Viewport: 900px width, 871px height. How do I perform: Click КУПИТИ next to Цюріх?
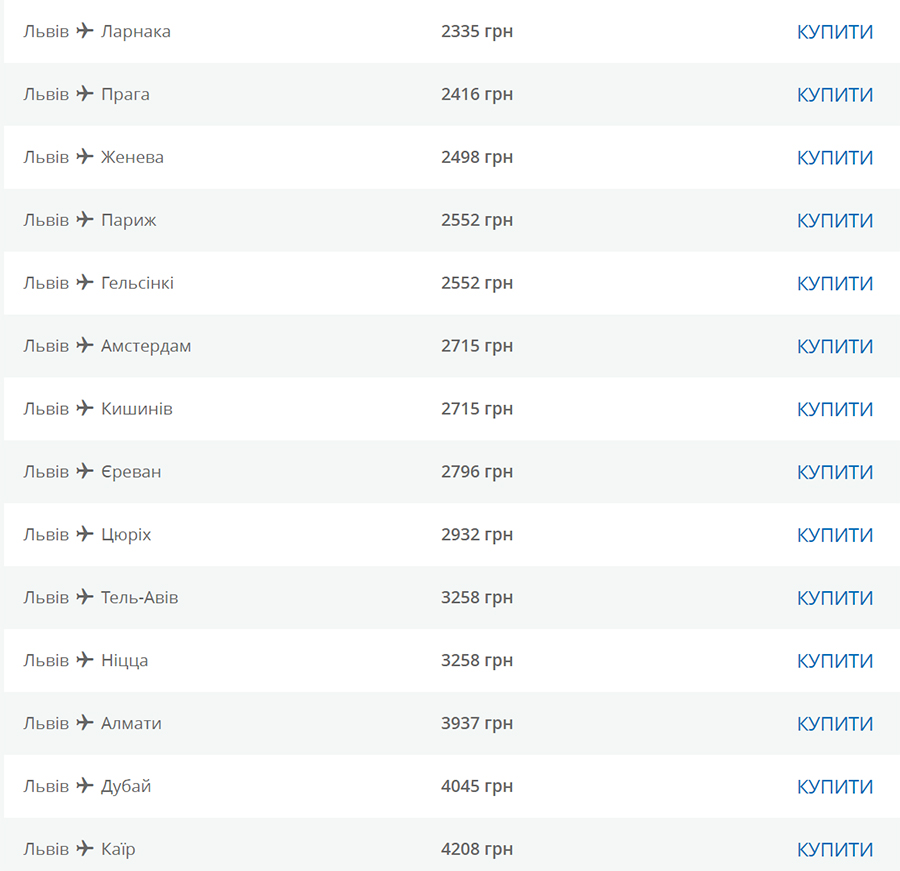(x=835, y=535)
